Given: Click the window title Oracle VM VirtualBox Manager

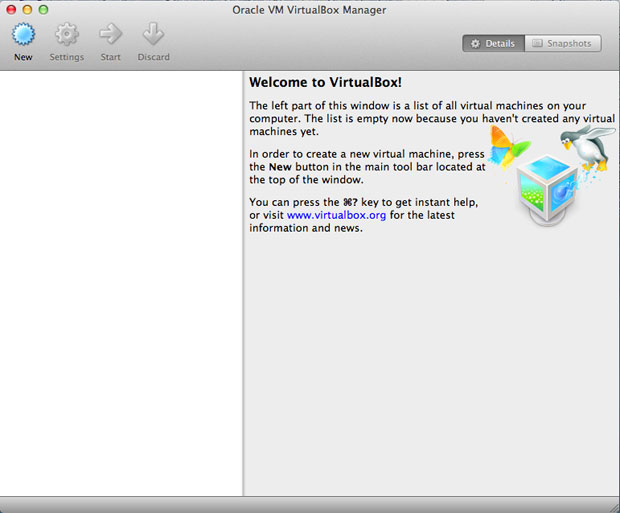Looking at the screenshot, I should pos(309,10).
